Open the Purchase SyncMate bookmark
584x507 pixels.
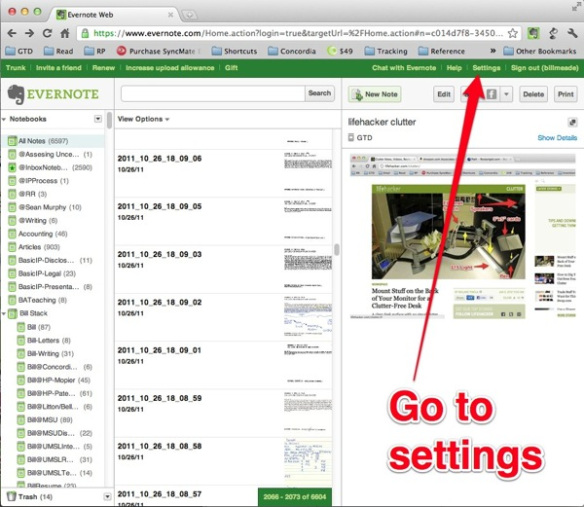coord(159,51)
